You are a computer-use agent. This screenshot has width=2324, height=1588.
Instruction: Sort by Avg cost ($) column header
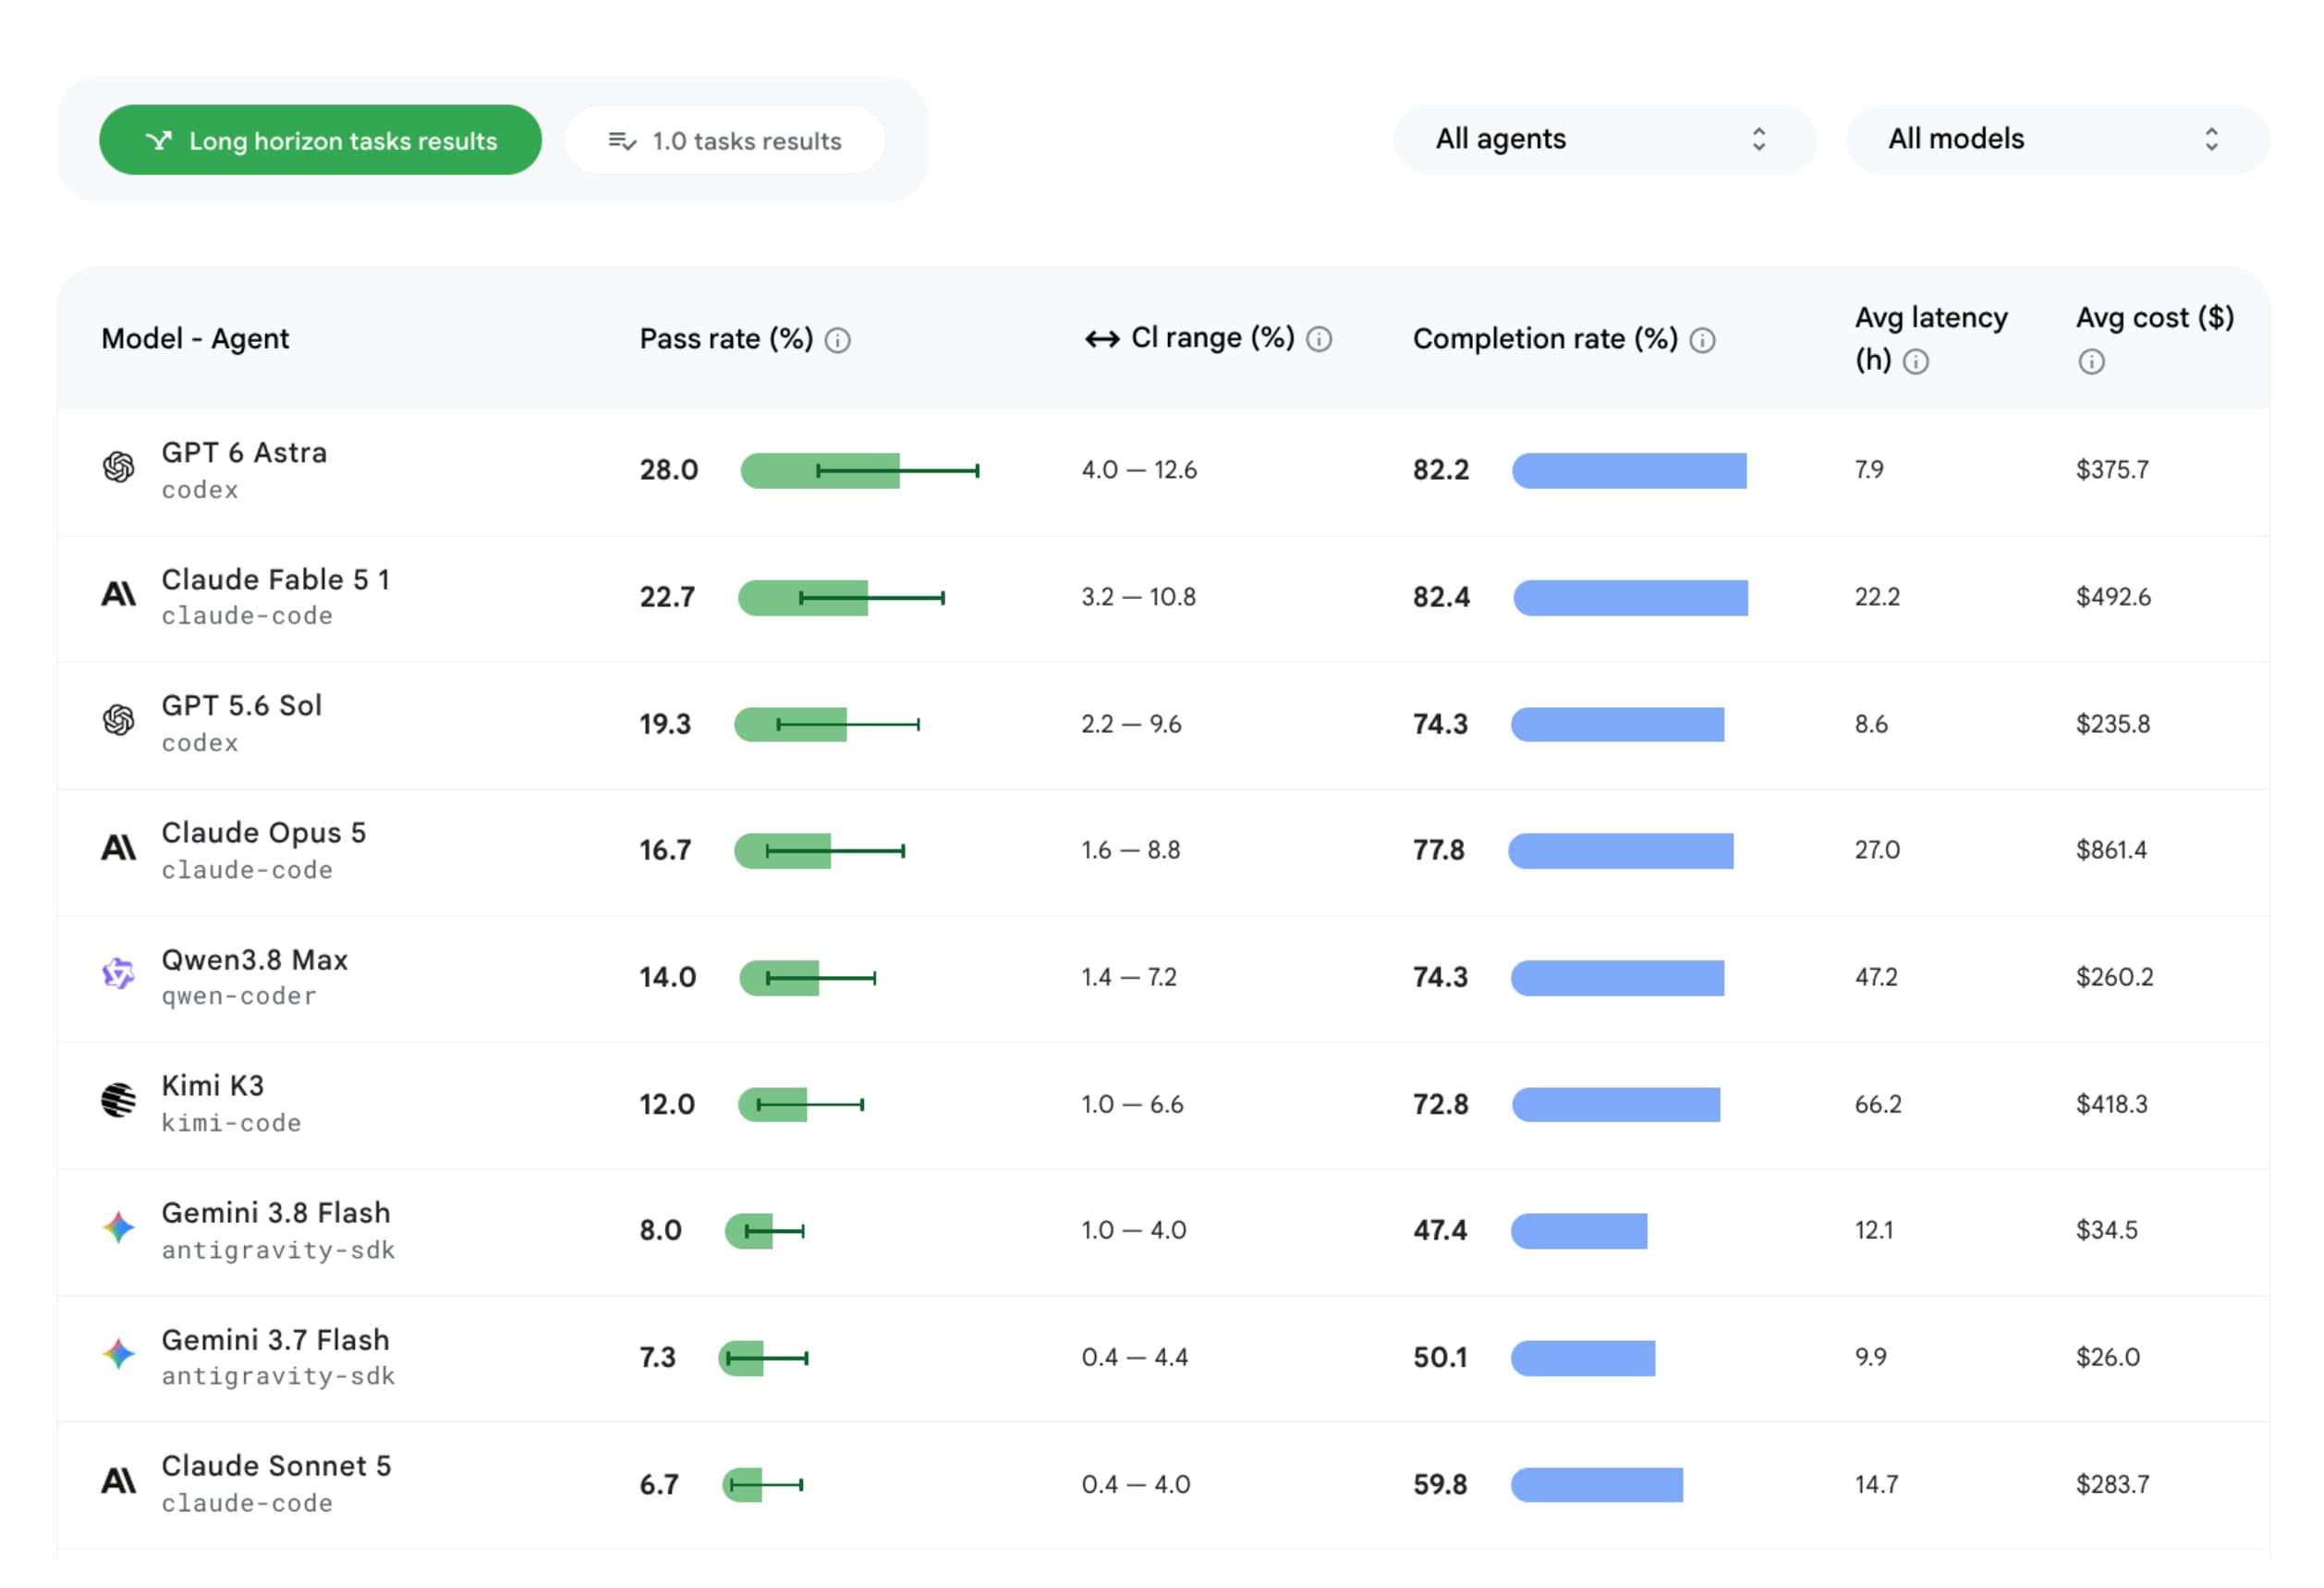coord(2154,318)
